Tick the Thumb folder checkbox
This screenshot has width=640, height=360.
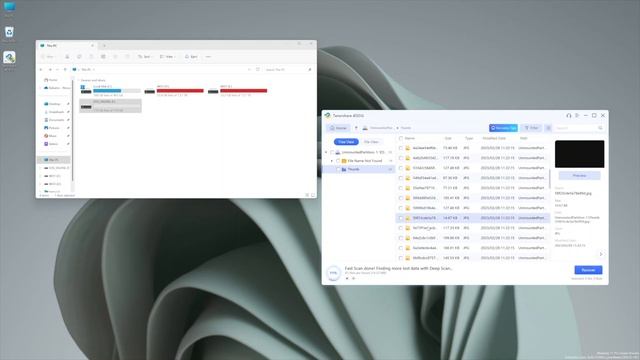pos(338,169)
